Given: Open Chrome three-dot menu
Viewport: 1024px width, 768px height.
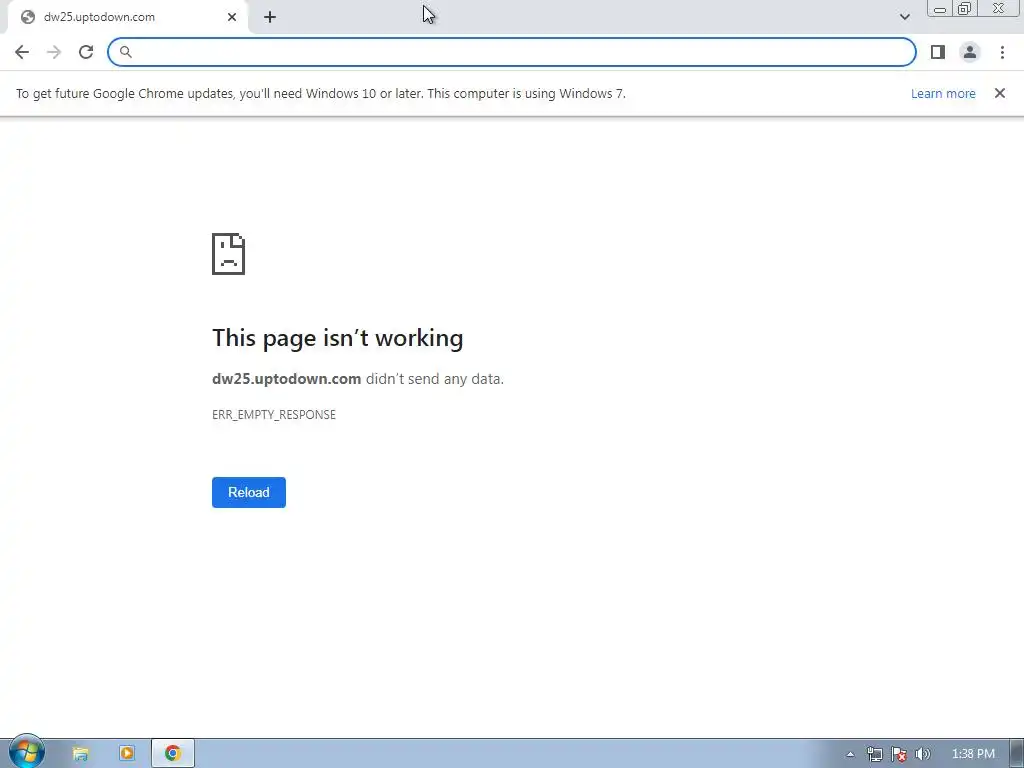Looking at the screenshot, I should coord(1002,52).
